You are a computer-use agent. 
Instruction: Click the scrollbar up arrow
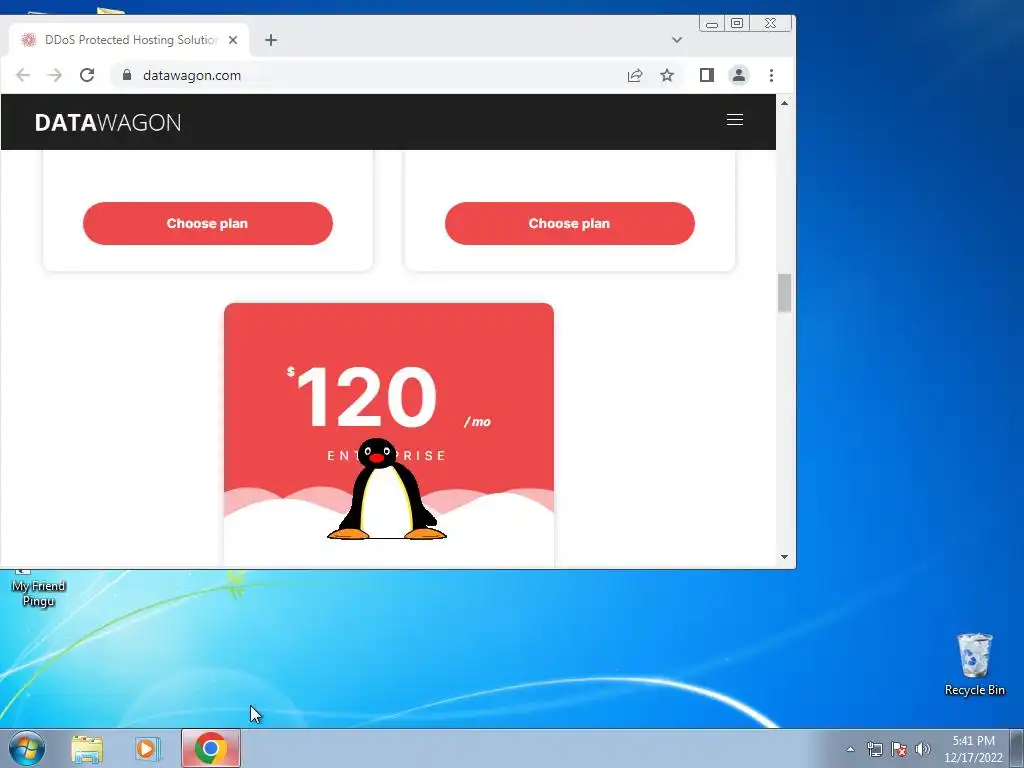(784, 103)
